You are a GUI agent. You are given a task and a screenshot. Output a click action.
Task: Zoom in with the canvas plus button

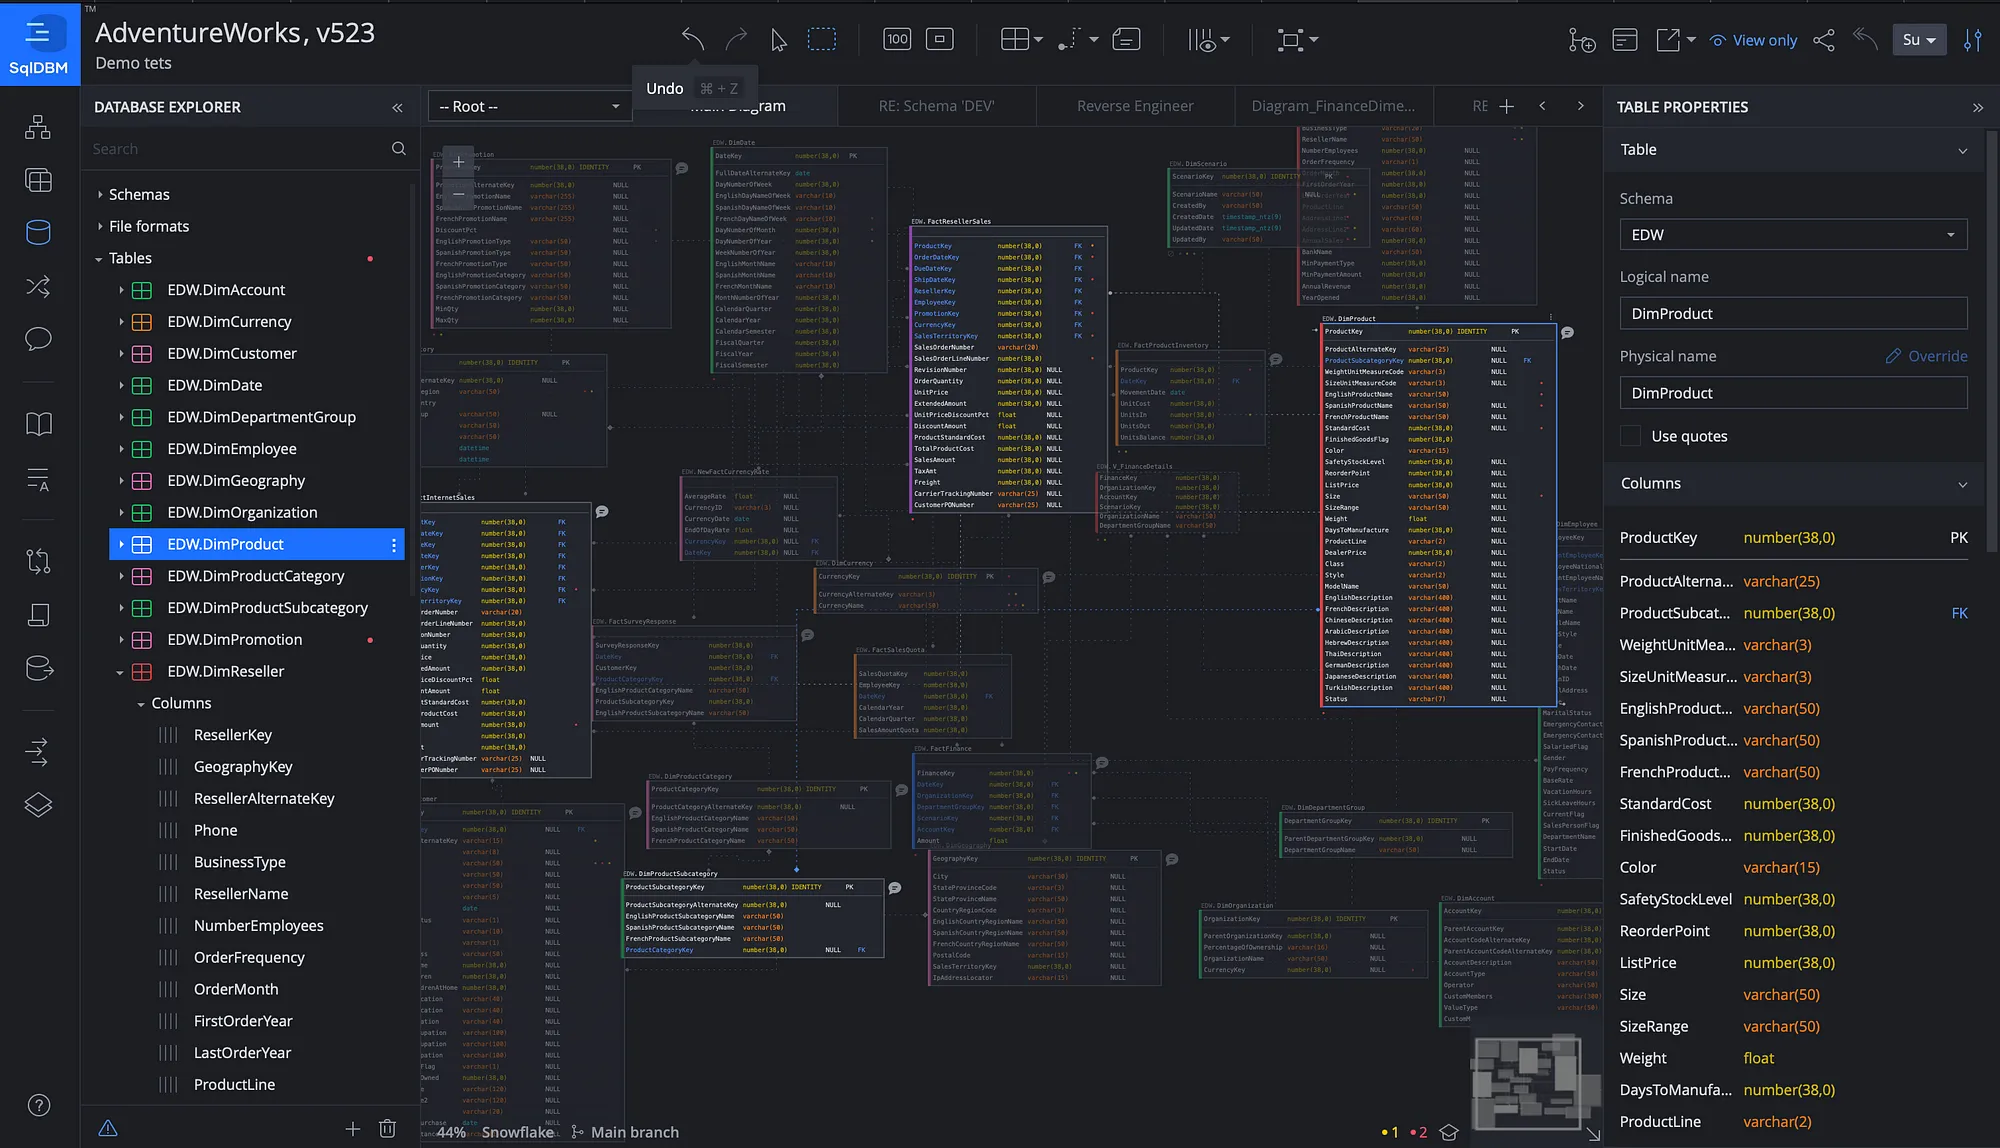coord(458,161)
